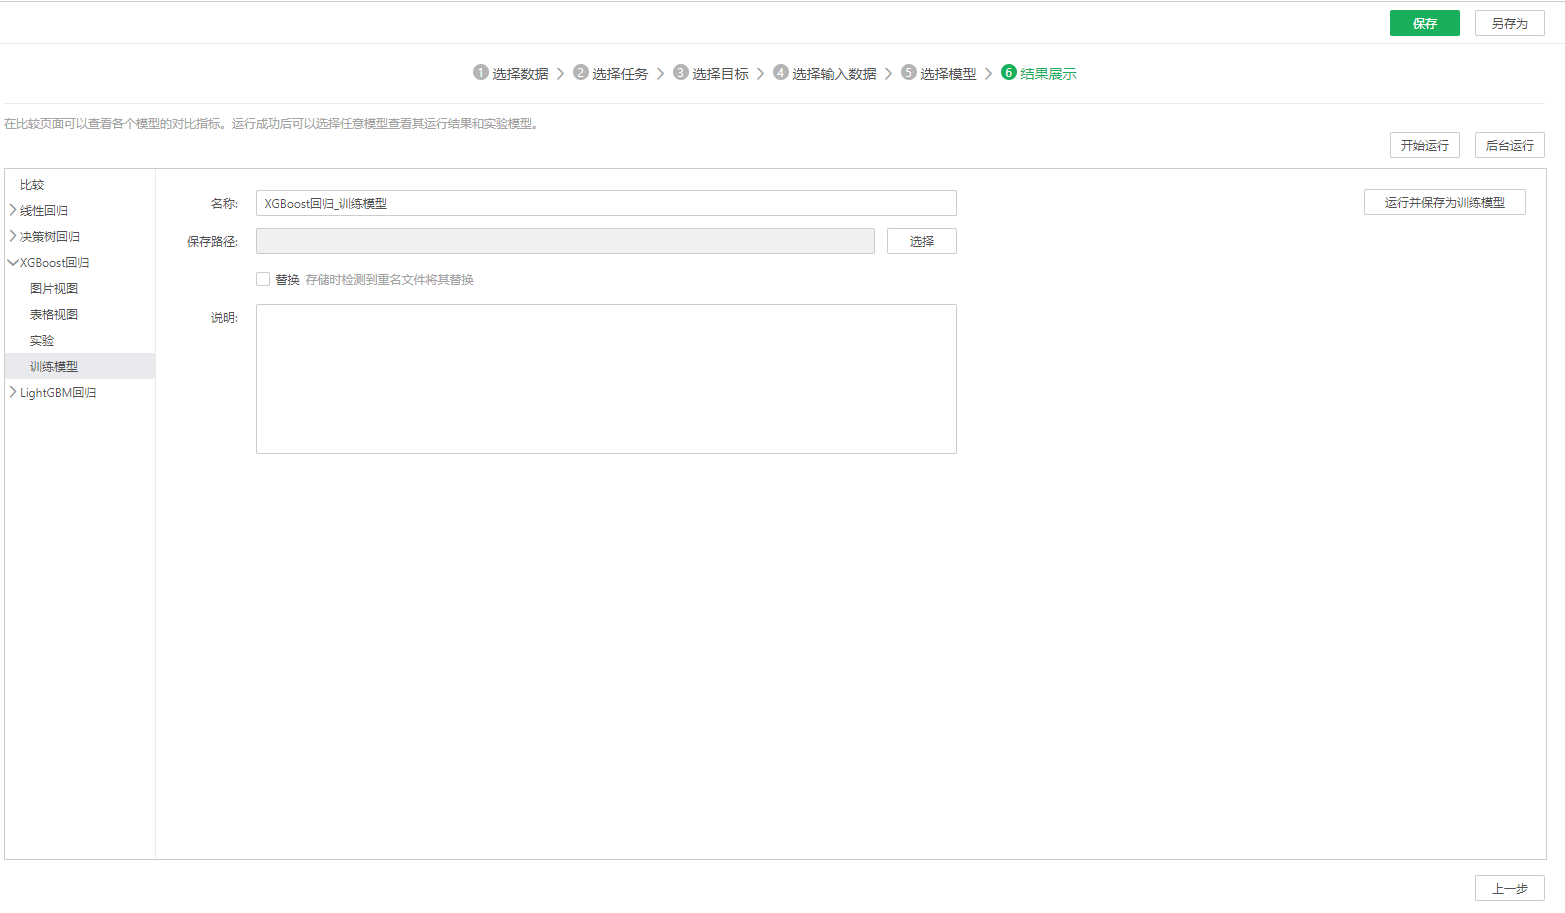The height and width of the screenshot is (913, 1565).
Task: Expand the 决策树回归 tree node
Action: coord(13,237)
